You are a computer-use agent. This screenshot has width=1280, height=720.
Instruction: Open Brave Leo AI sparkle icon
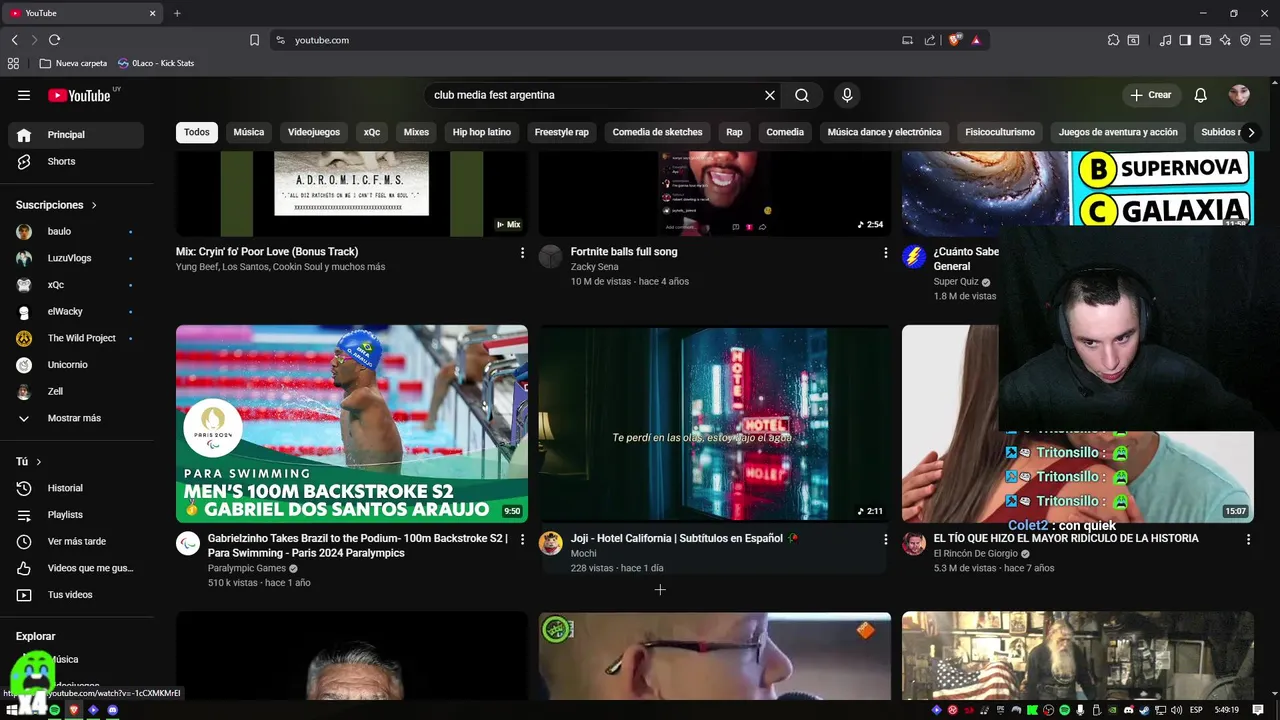1225,40
